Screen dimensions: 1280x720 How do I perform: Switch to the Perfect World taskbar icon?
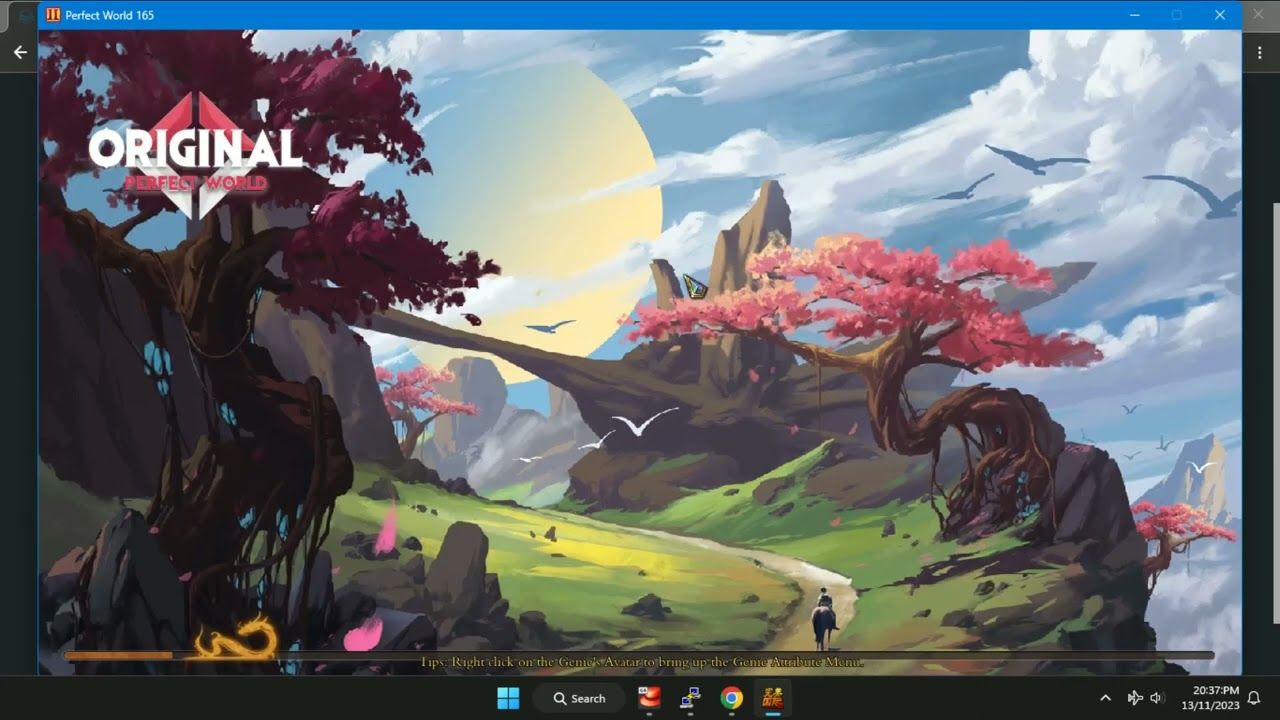pyautogui.click(x=773, y=698)
